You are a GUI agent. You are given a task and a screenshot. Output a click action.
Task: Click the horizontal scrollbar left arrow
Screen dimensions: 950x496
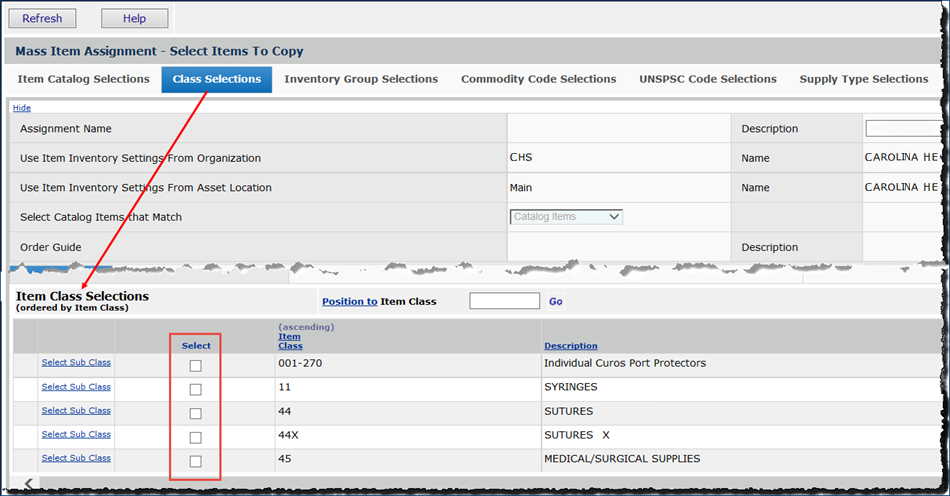pos(29,484)
